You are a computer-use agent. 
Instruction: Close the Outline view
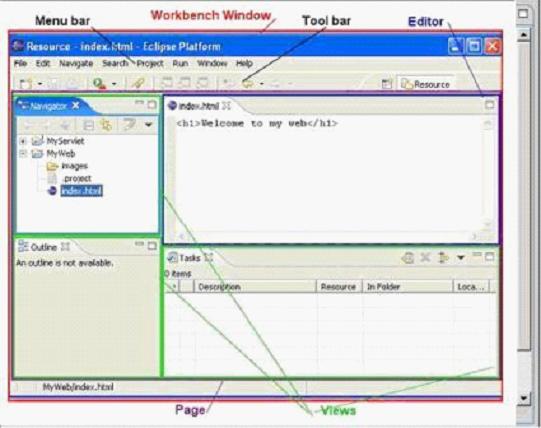click(x=65, y=246)
